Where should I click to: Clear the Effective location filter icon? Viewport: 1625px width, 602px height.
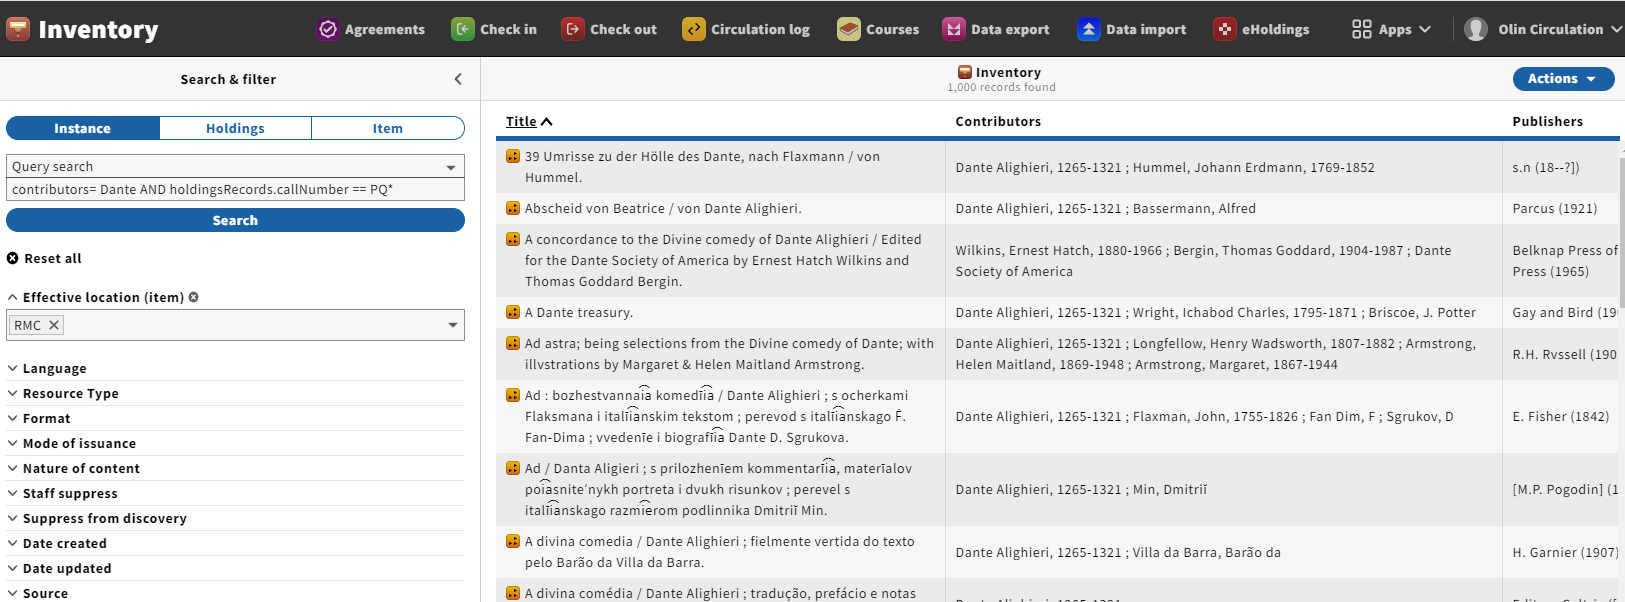tap(194, 297)
